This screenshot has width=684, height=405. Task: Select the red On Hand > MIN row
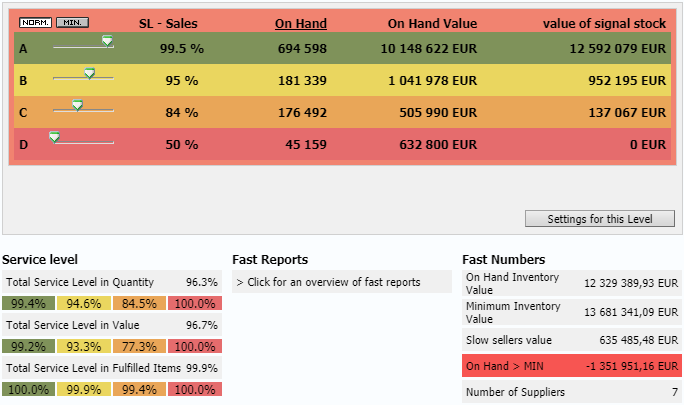(x=572, y=366)
